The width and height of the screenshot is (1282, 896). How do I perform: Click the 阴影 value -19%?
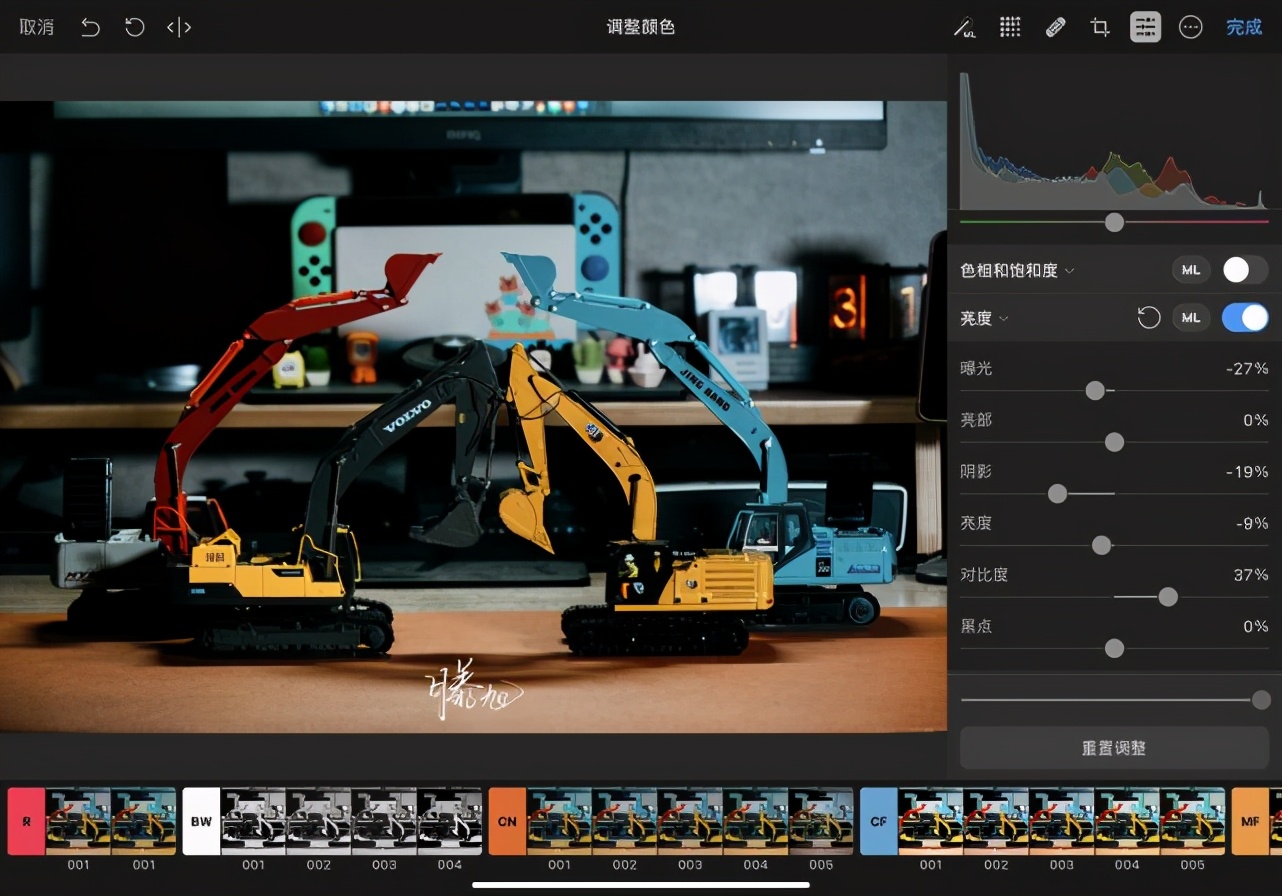(x=1247, y=471)
